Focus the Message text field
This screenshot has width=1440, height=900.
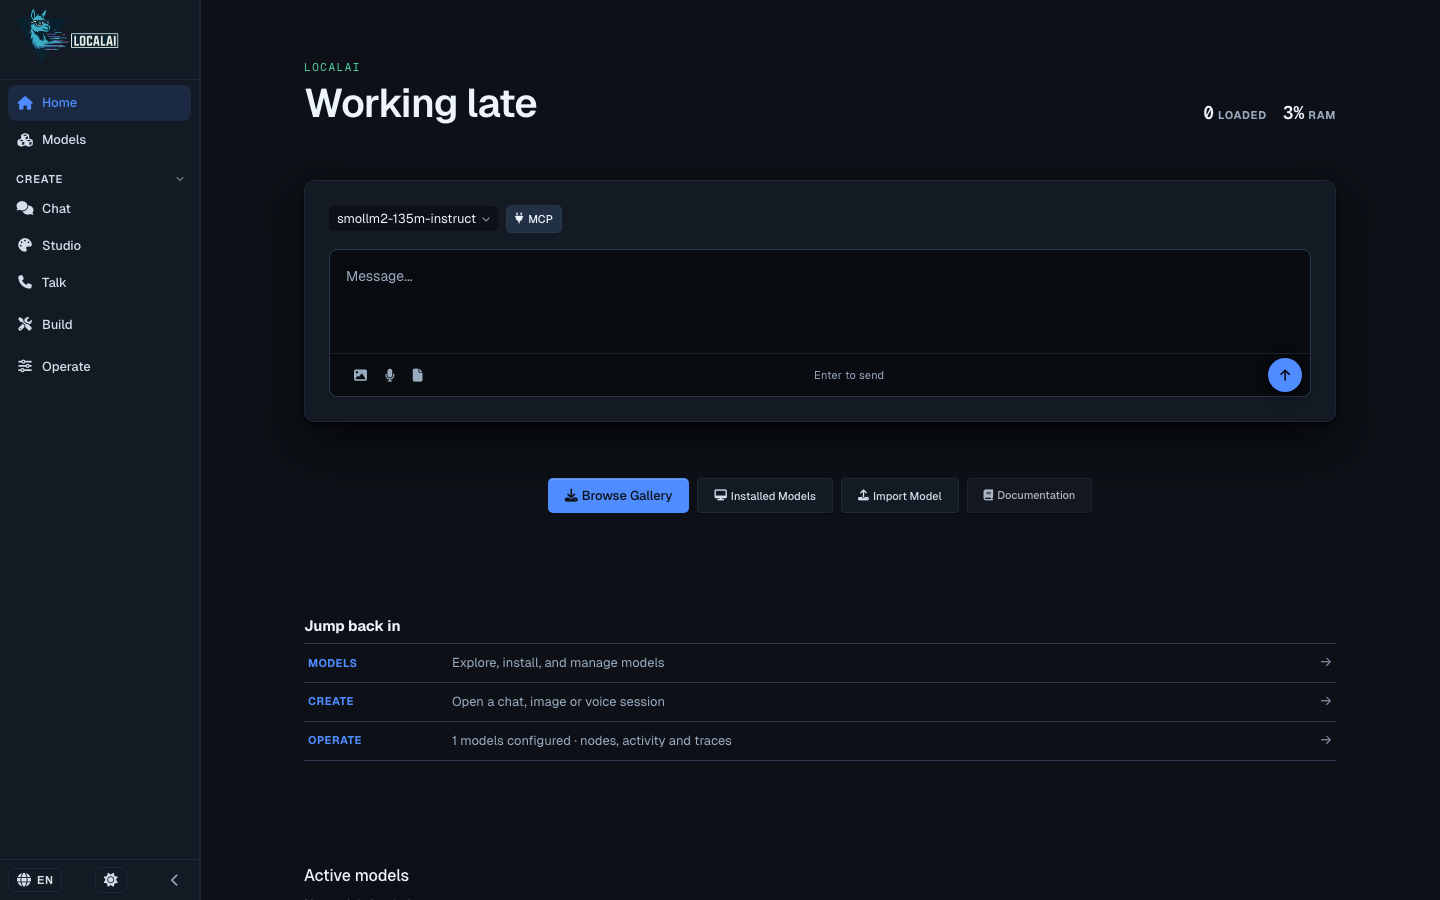click(820, 301)
